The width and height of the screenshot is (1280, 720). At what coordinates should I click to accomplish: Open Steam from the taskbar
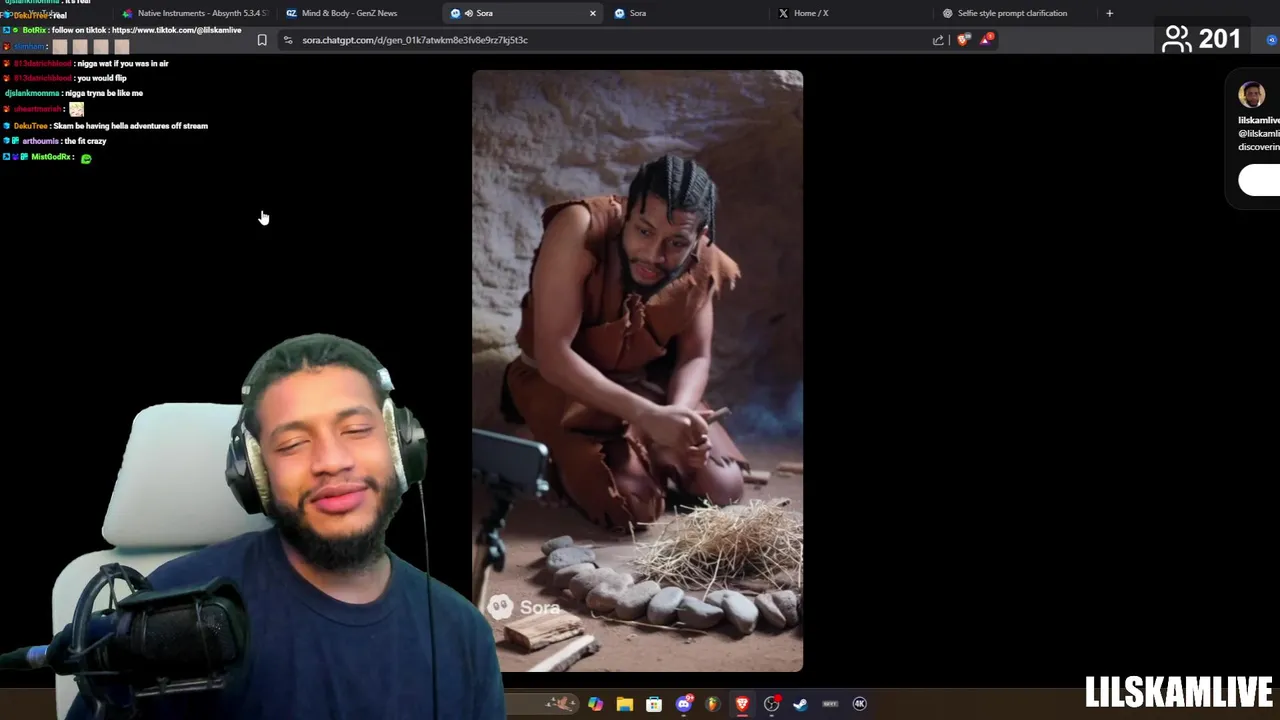tap(801, 704)
